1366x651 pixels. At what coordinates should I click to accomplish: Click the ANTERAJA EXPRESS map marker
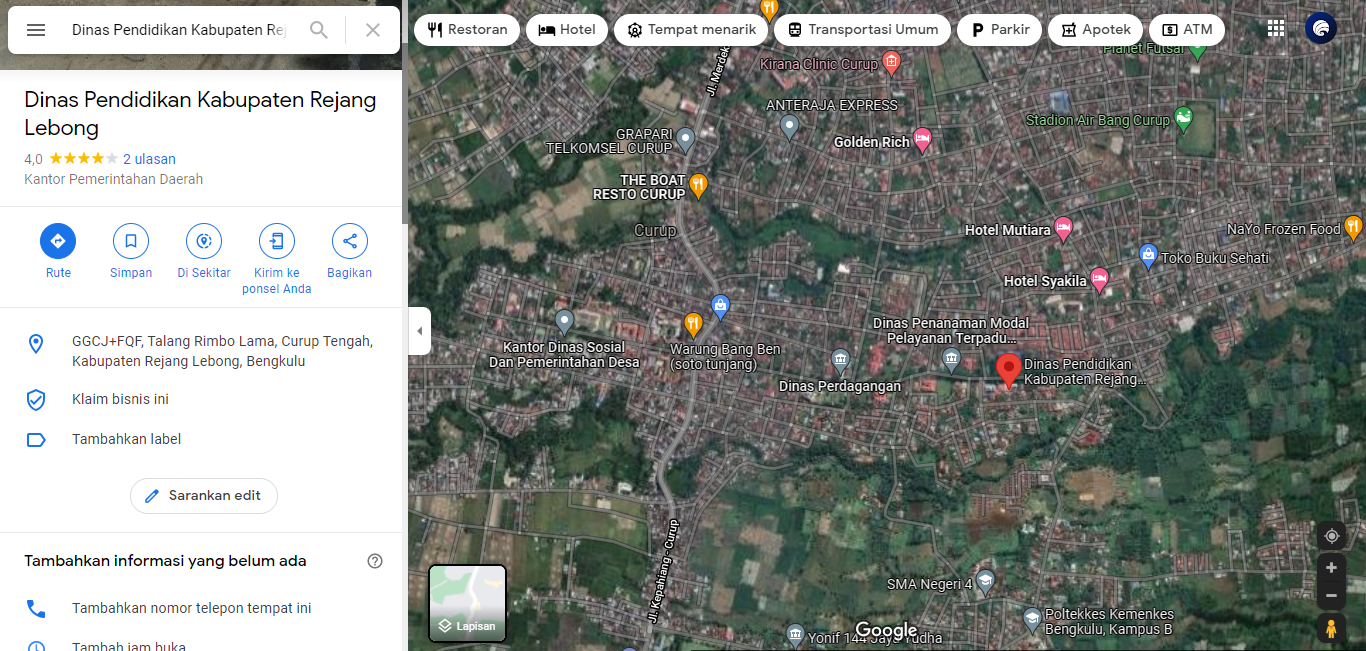coord(789,127)
